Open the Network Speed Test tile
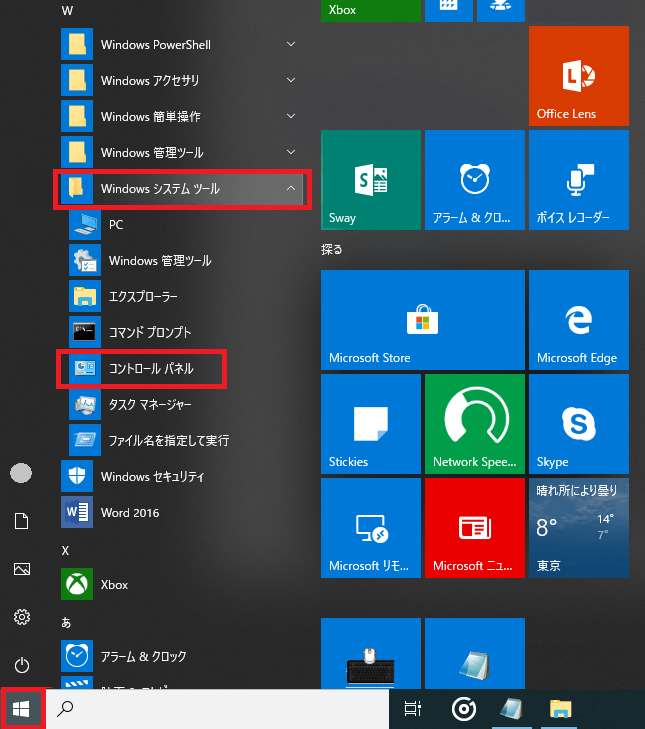The height and width of the screenshot is (729, 645). pos(475,424)
